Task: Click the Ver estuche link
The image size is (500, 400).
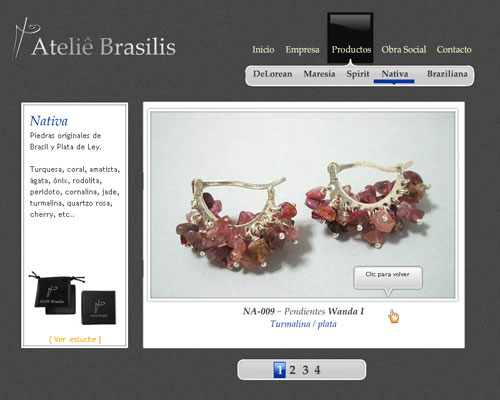Action: coord(75,339)
